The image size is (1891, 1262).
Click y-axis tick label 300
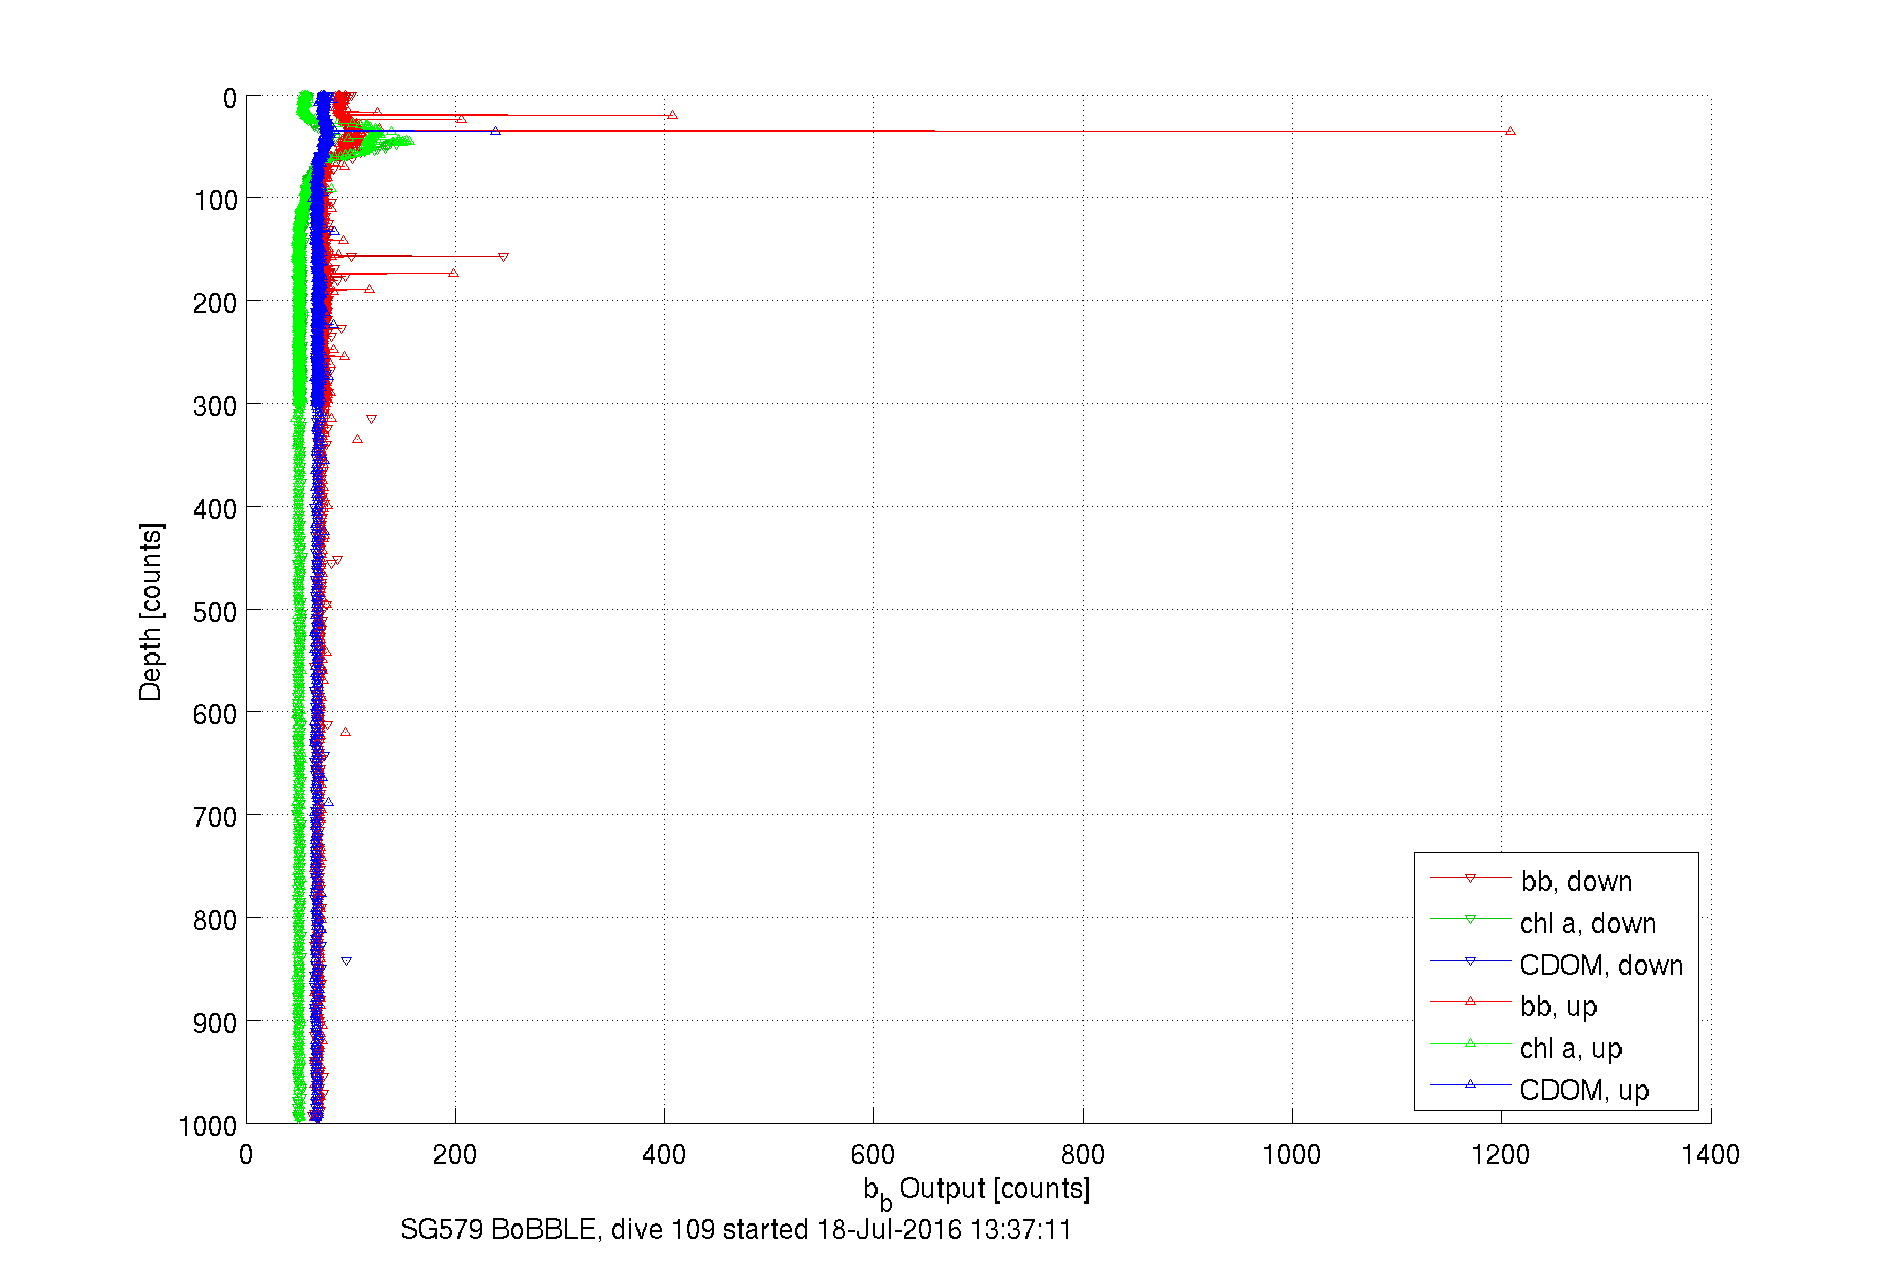(x=216, y=406)
